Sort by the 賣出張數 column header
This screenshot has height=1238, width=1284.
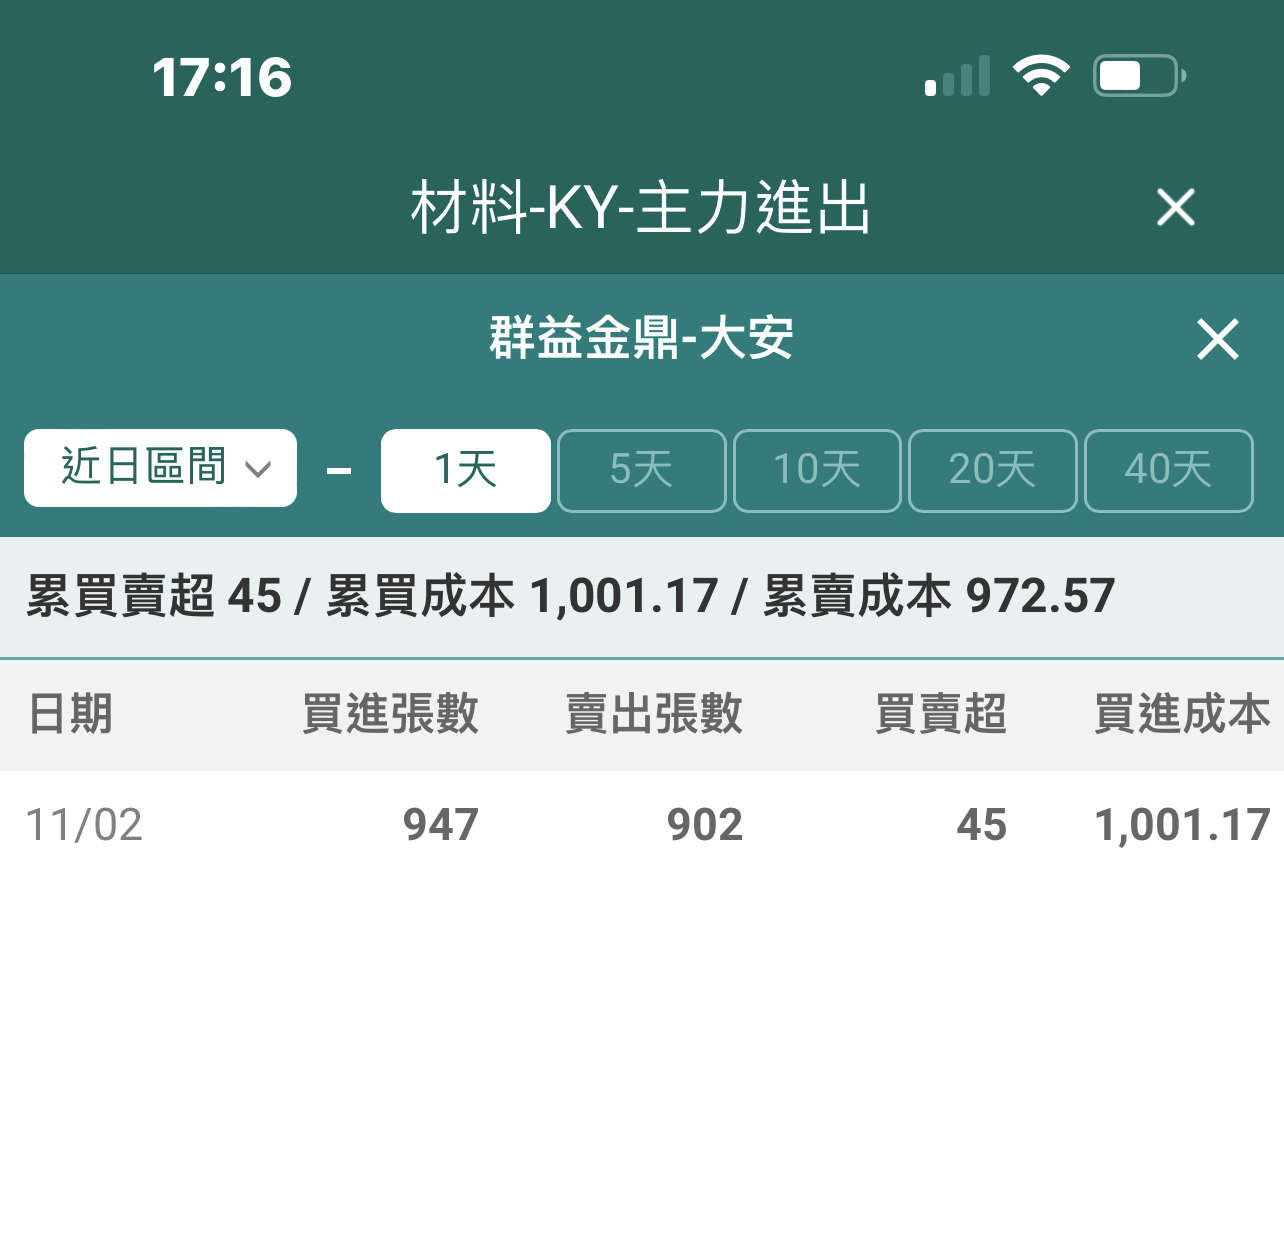653,714
